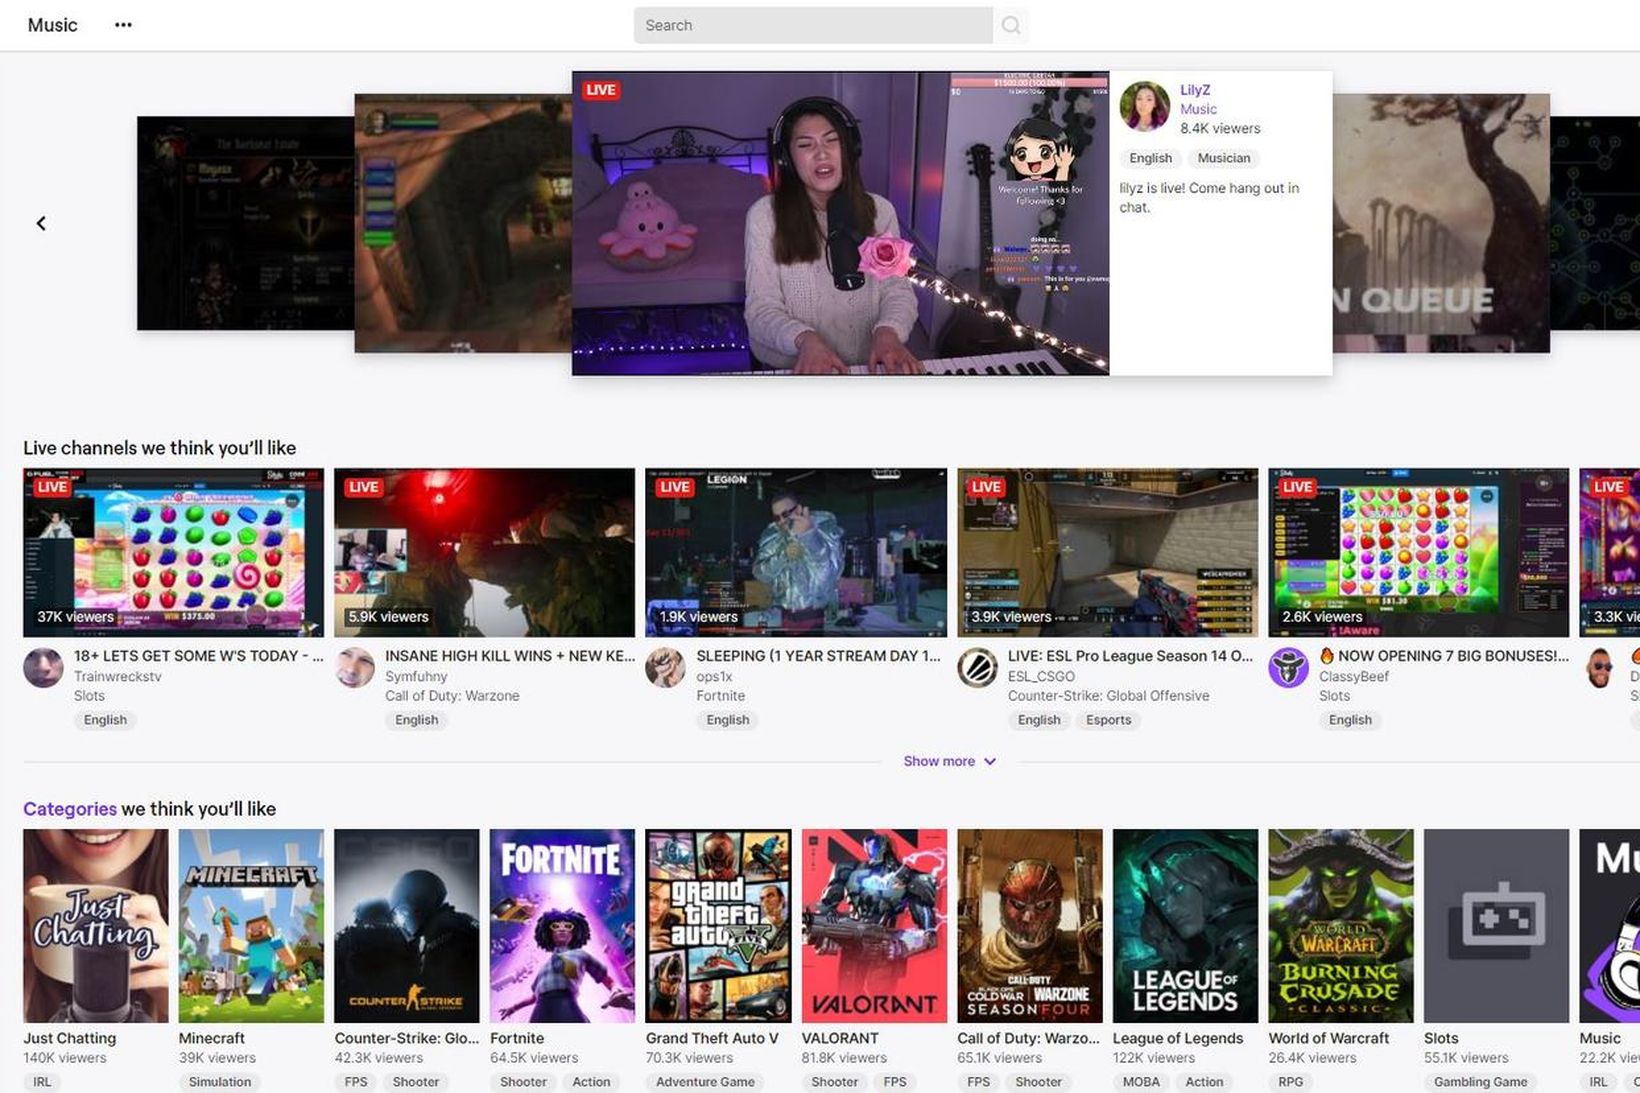
Task: Open VALORANT category cover
Action: point(874,926)
